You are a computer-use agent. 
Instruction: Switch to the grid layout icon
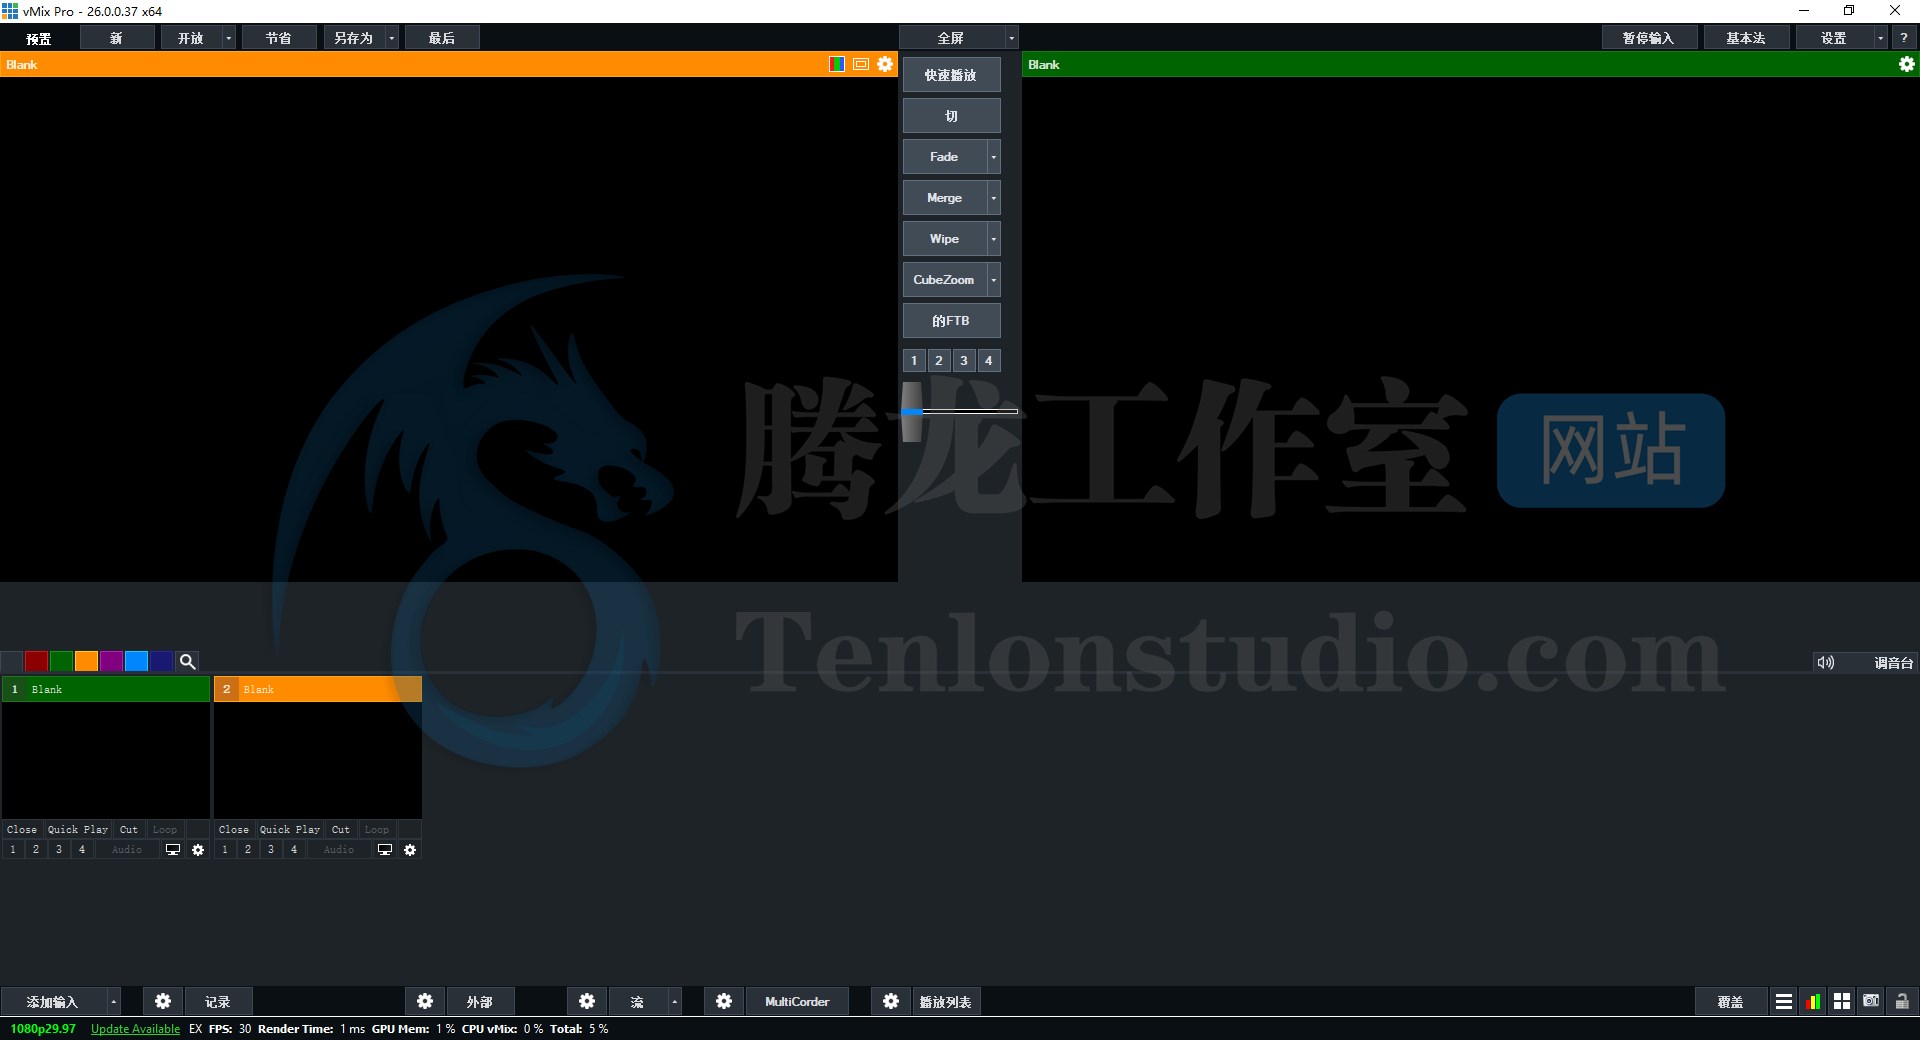1842,1001
